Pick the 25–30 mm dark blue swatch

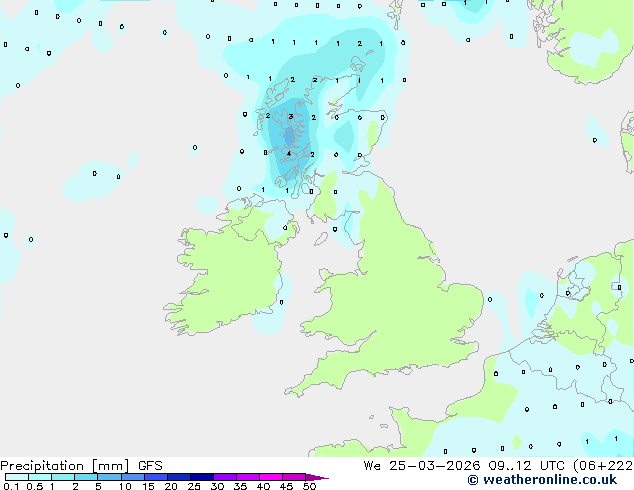[202, 477]
